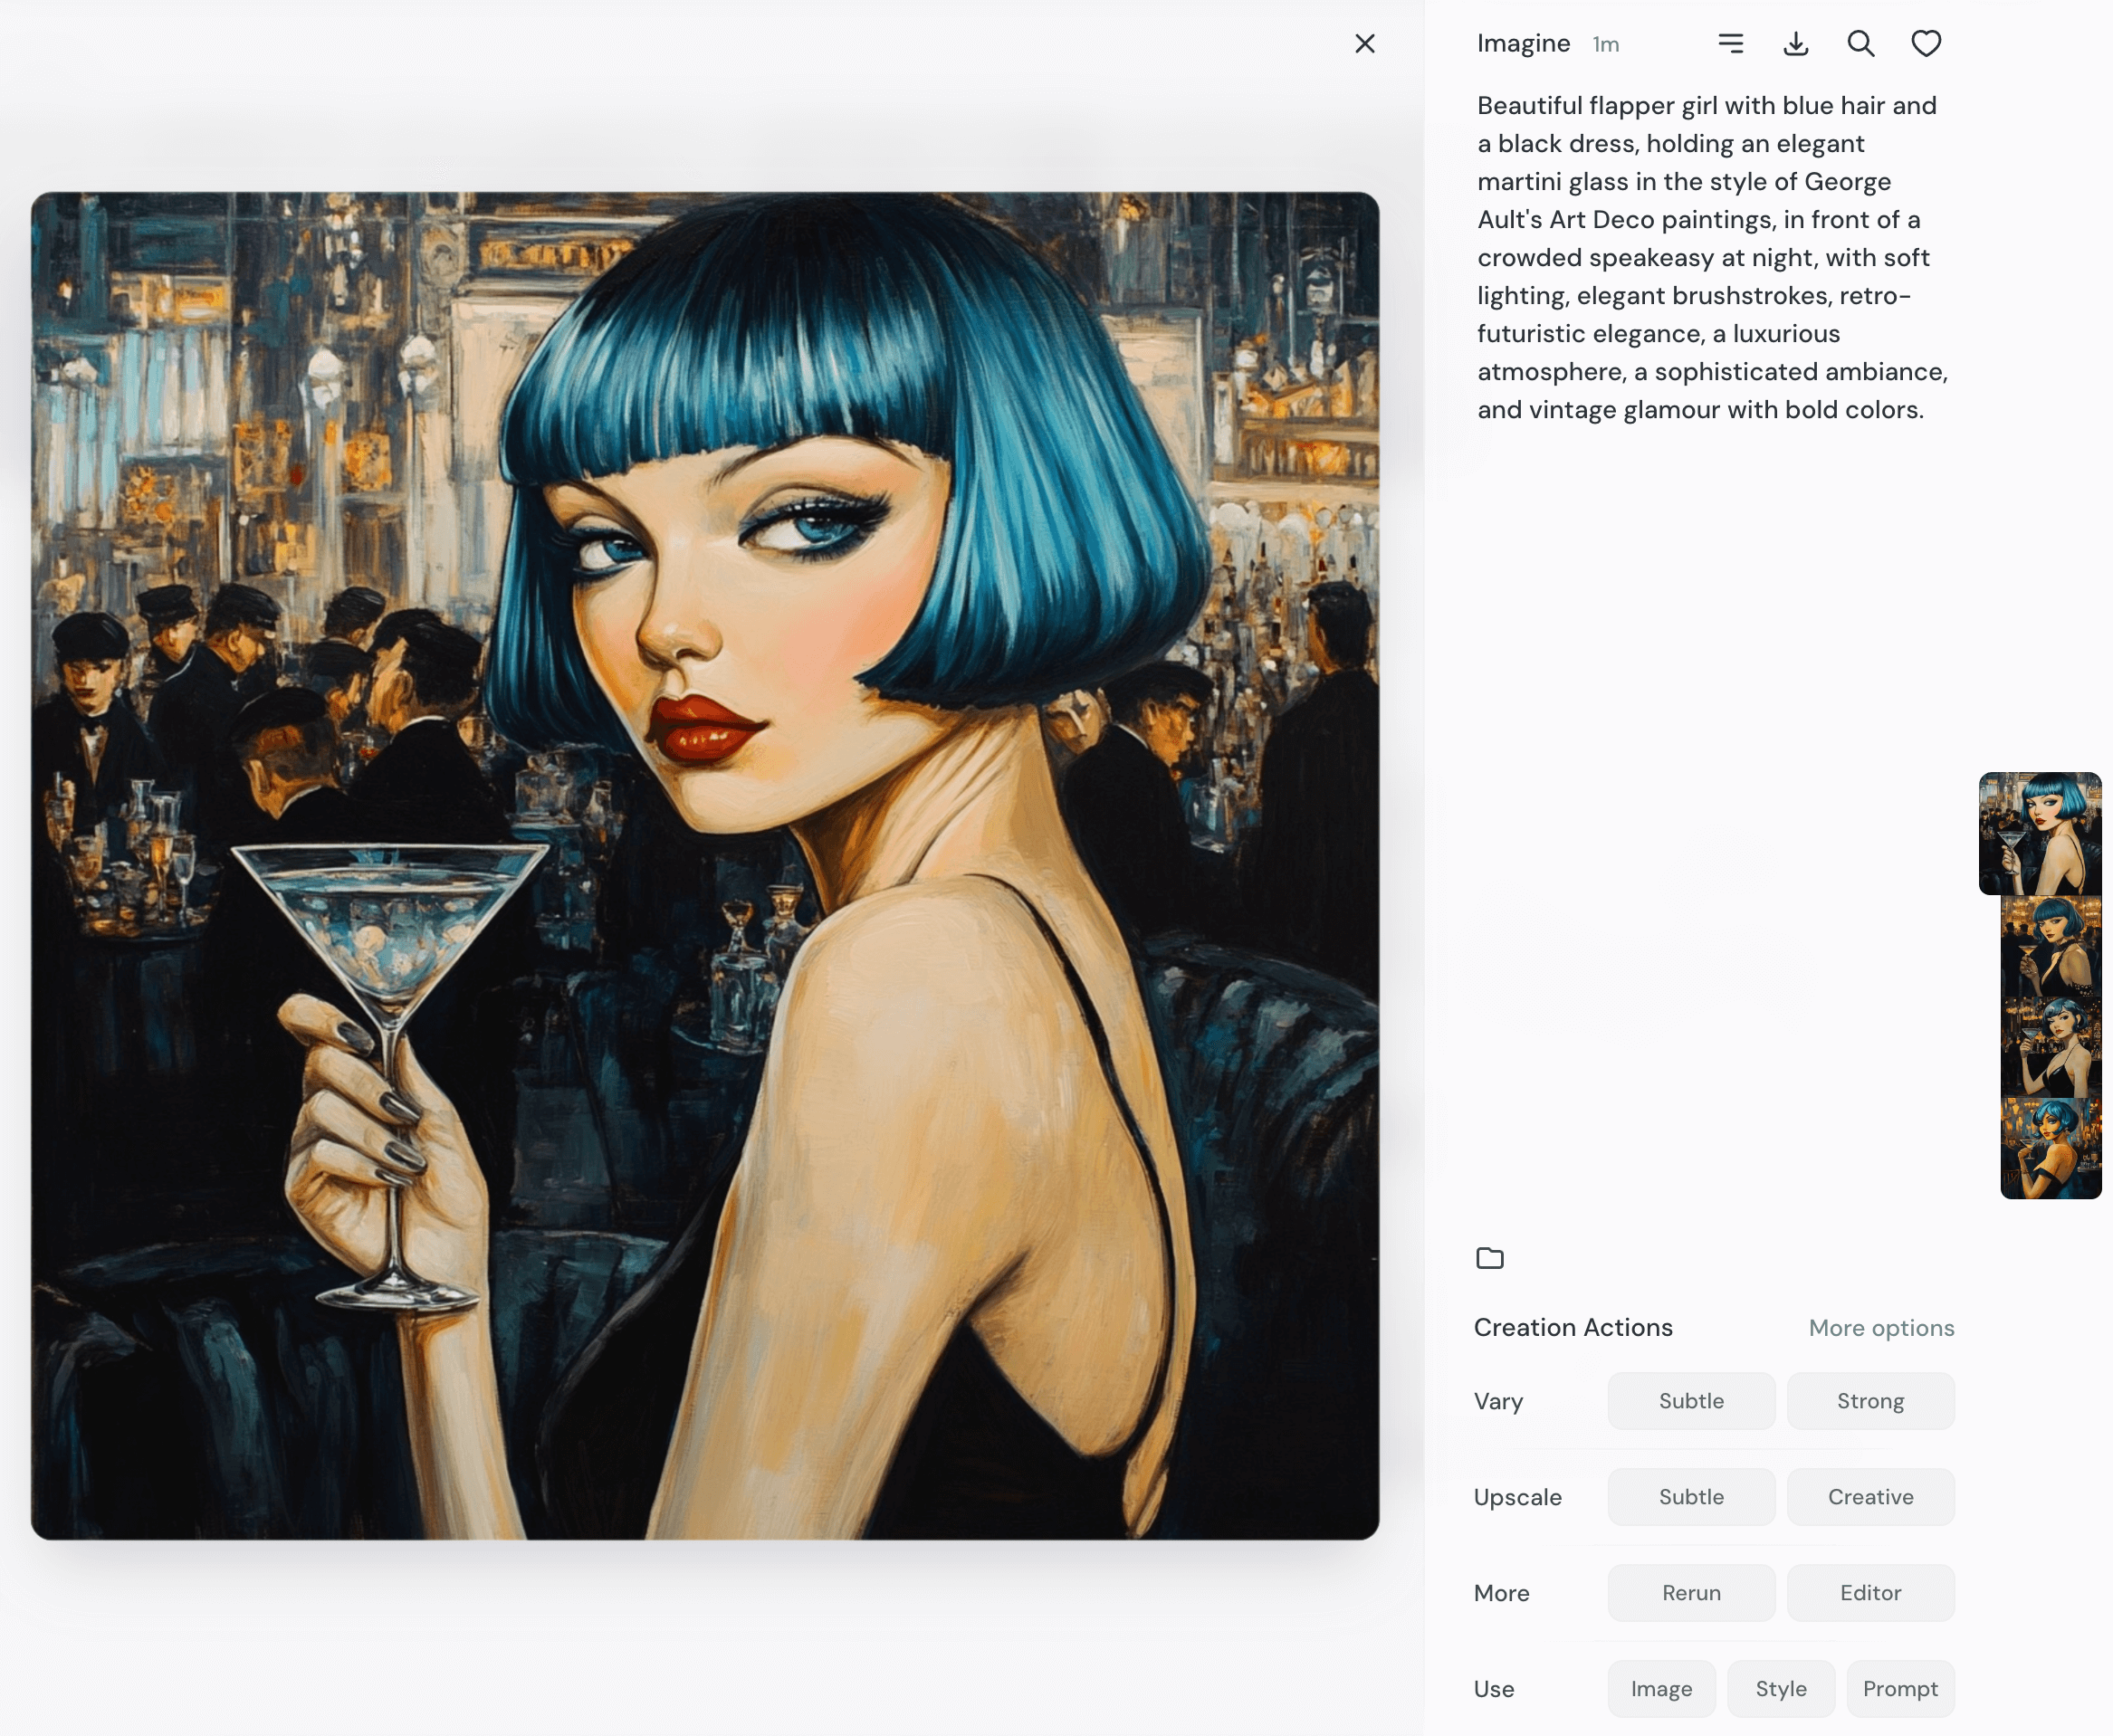
Task: Click the magnifier search icon
Action: click(x=1860, y=44)
